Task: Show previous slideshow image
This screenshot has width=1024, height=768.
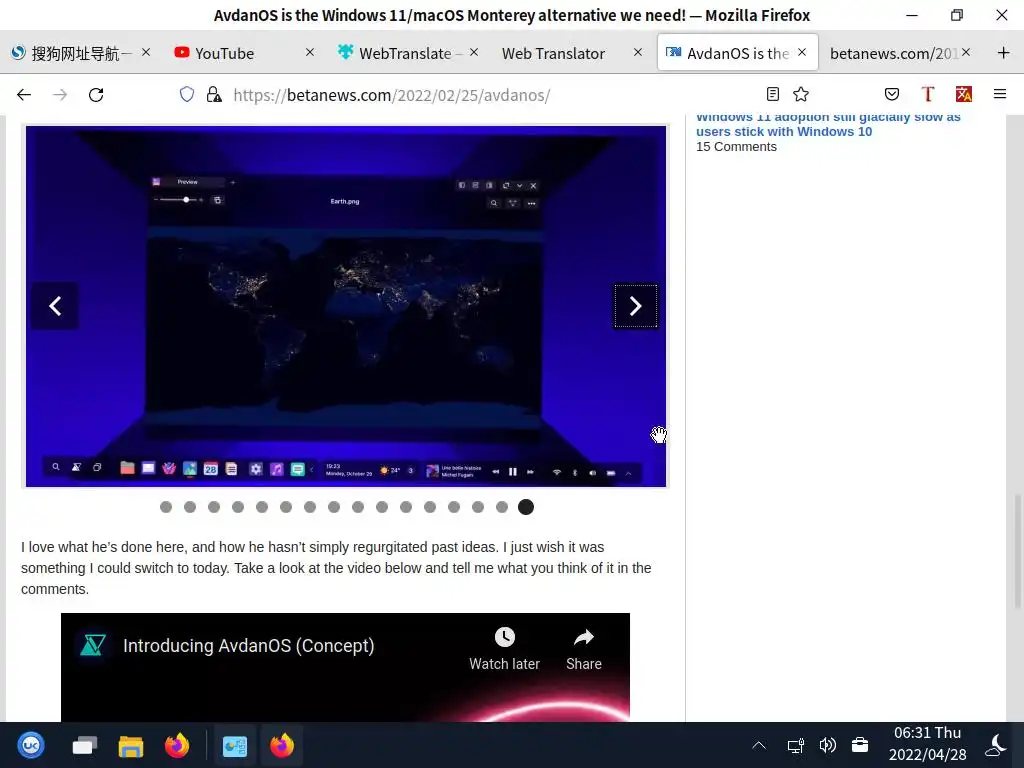Action: pyautogui.click(x=55, y=306)
